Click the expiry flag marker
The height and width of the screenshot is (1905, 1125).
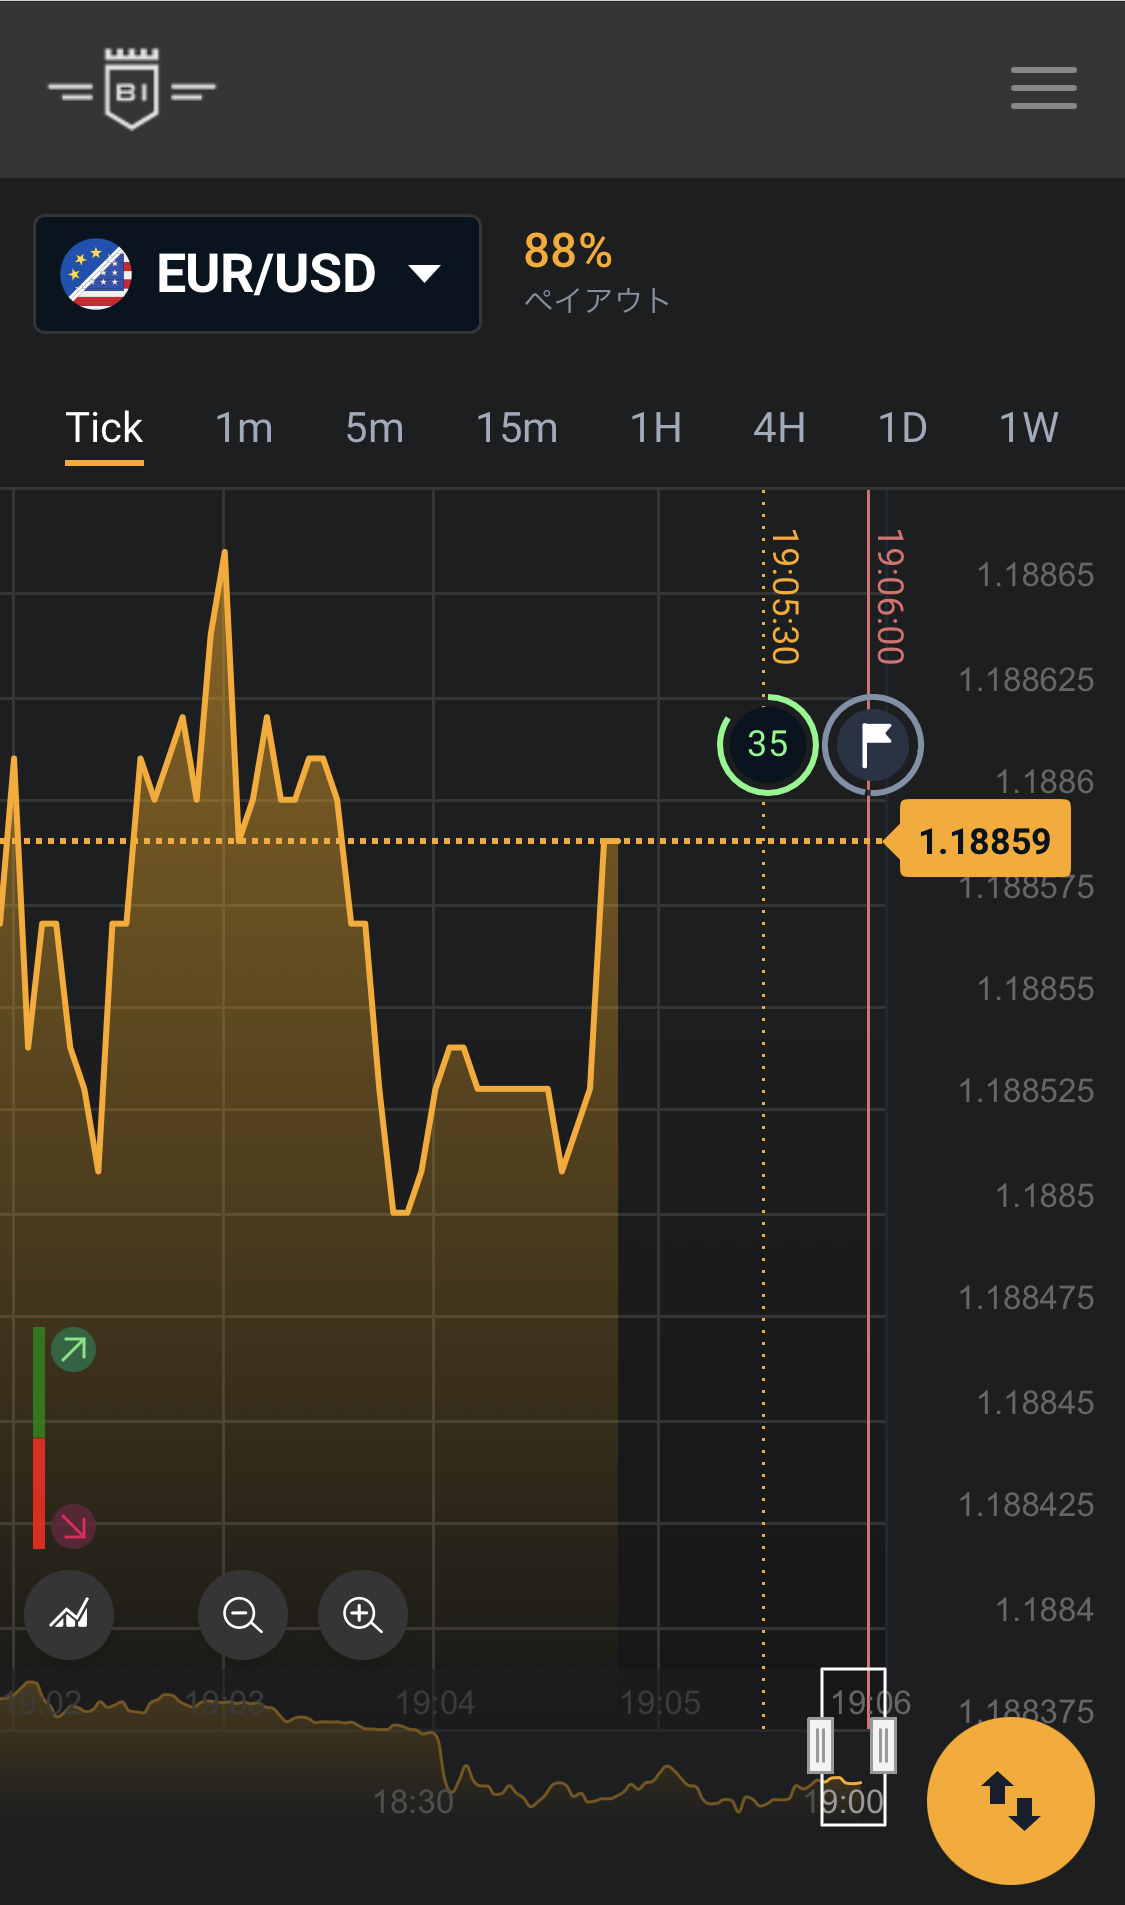[873, 745]
